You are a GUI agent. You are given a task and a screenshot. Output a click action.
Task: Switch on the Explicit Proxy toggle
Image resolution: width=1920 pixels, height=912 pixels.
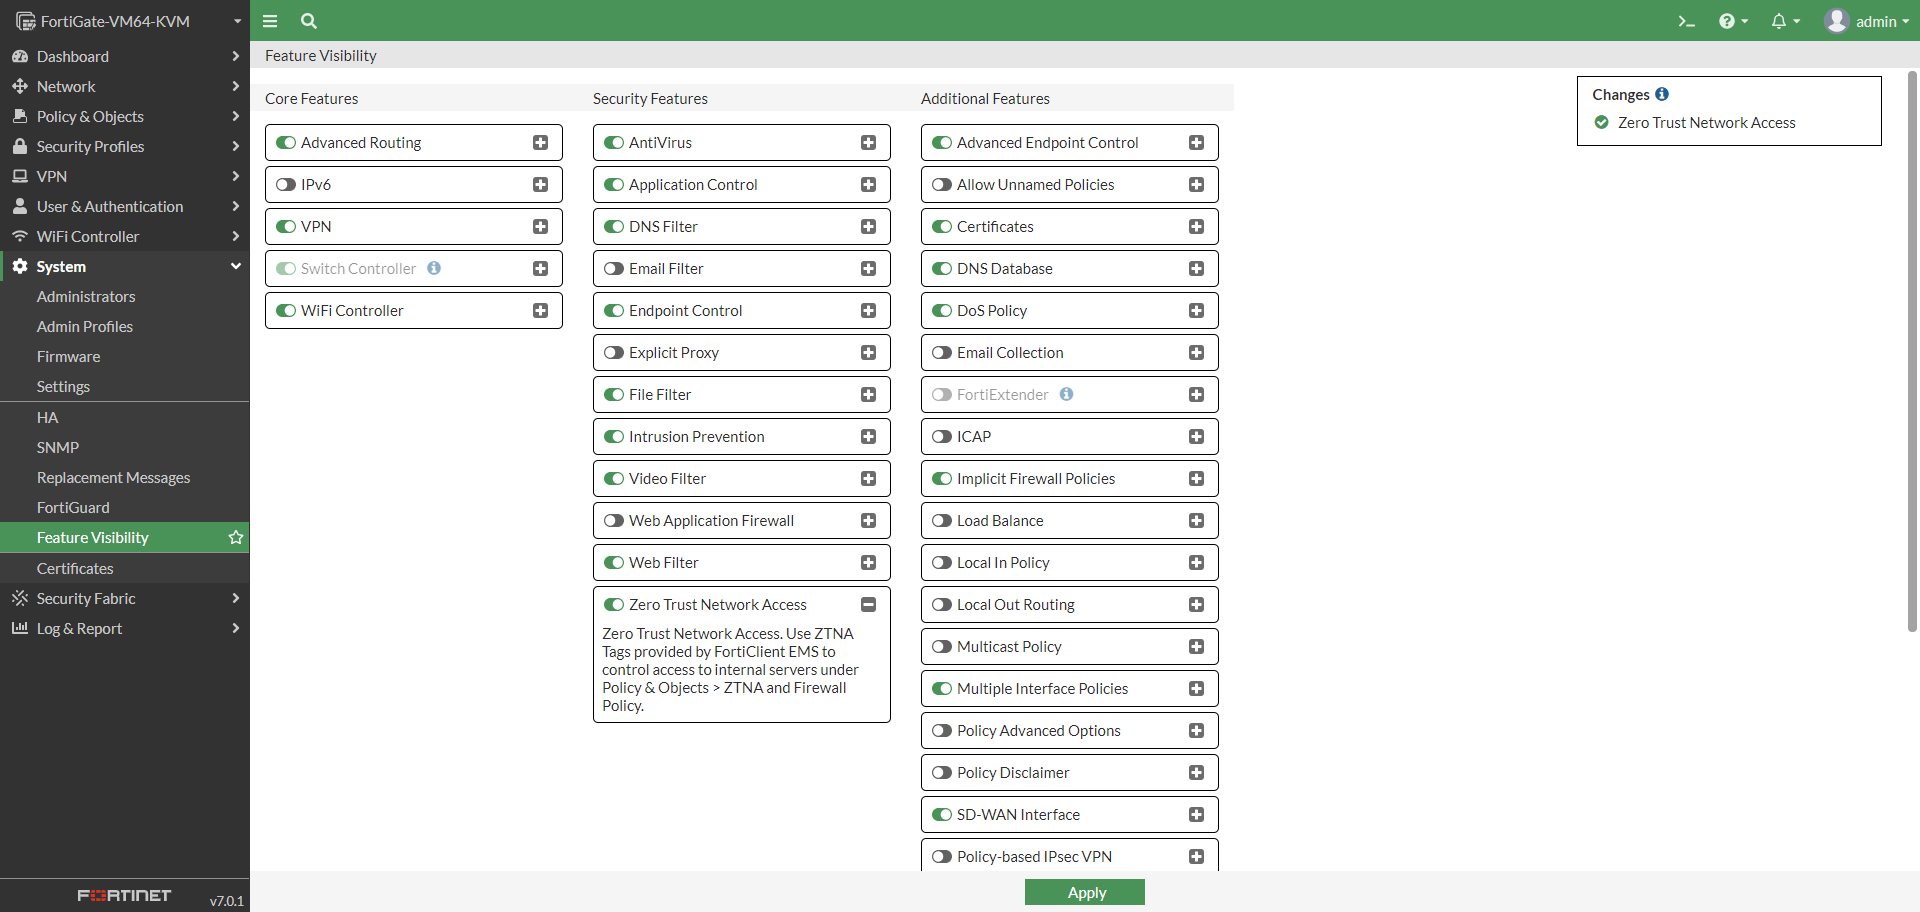pyautogui.click(x=614, y=352)
